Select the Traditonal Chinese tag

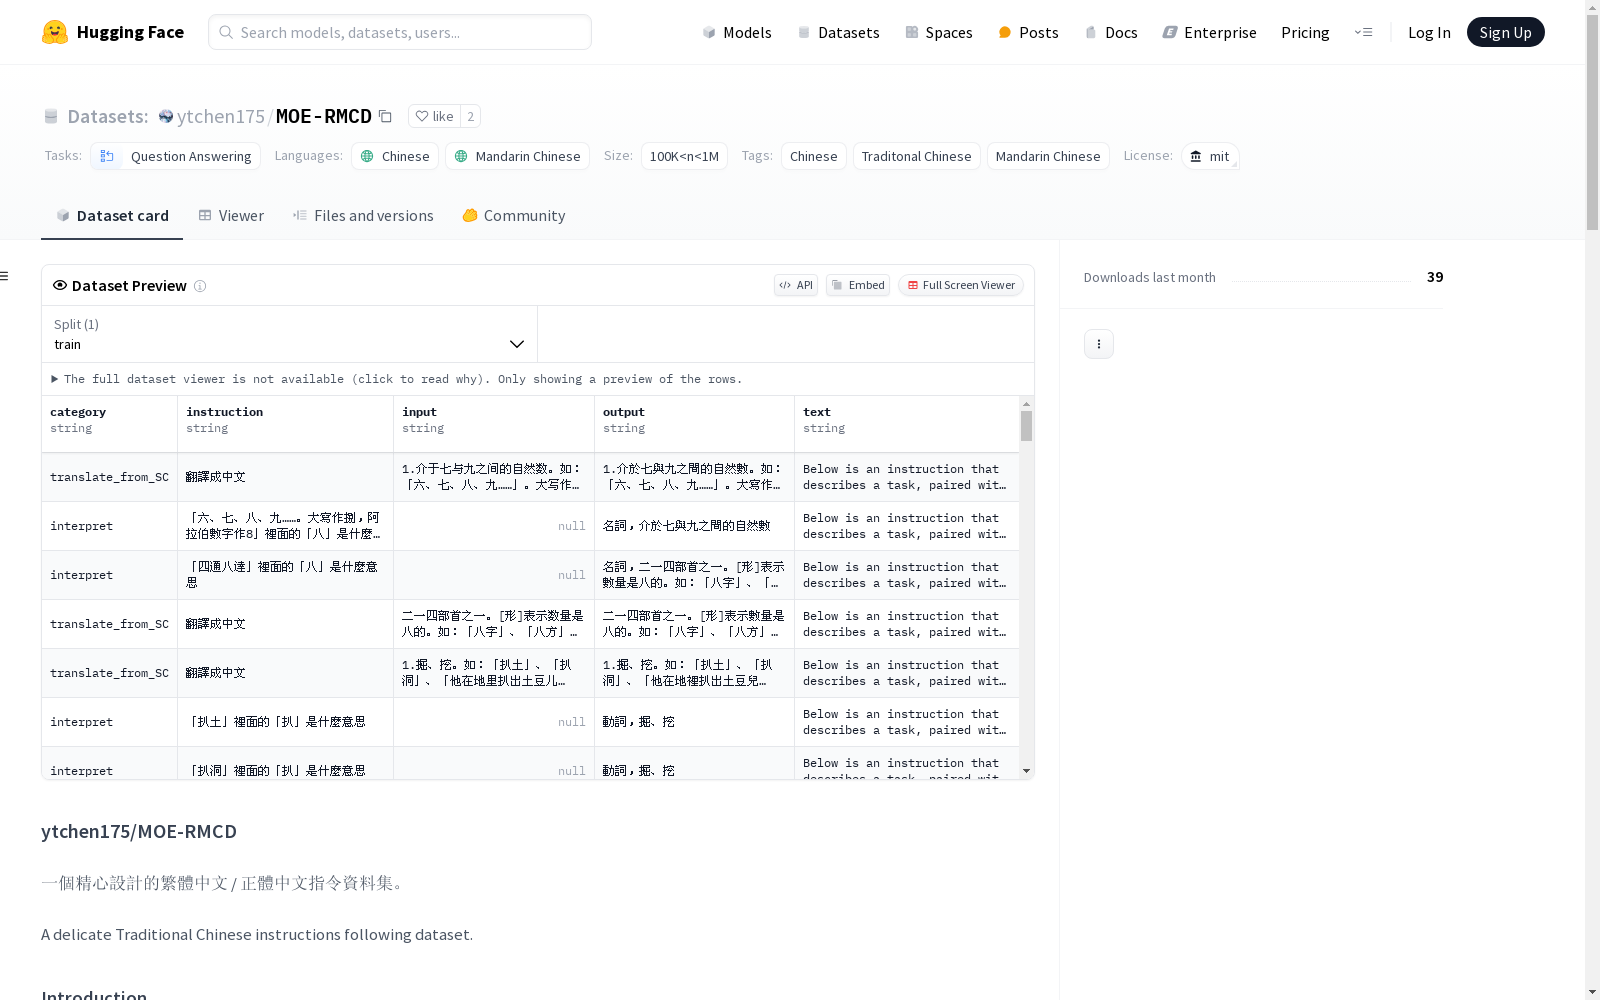pos(916,156)
